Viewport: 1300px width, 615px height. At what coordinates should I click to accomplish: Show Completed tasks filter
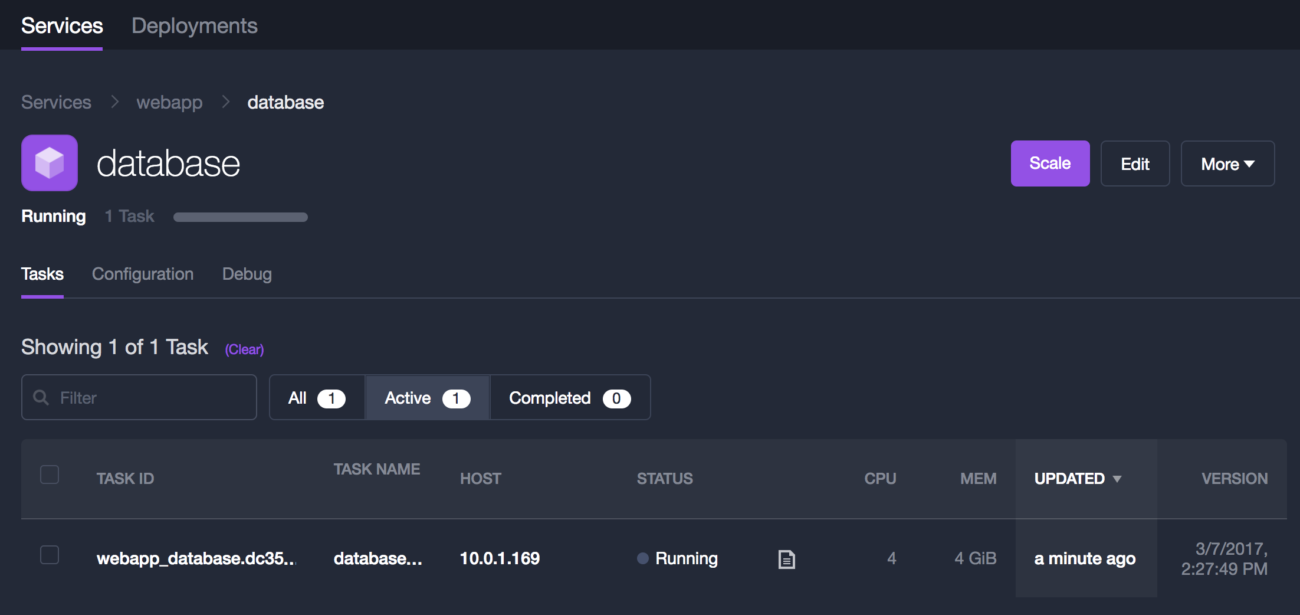[x=569, y=398]
